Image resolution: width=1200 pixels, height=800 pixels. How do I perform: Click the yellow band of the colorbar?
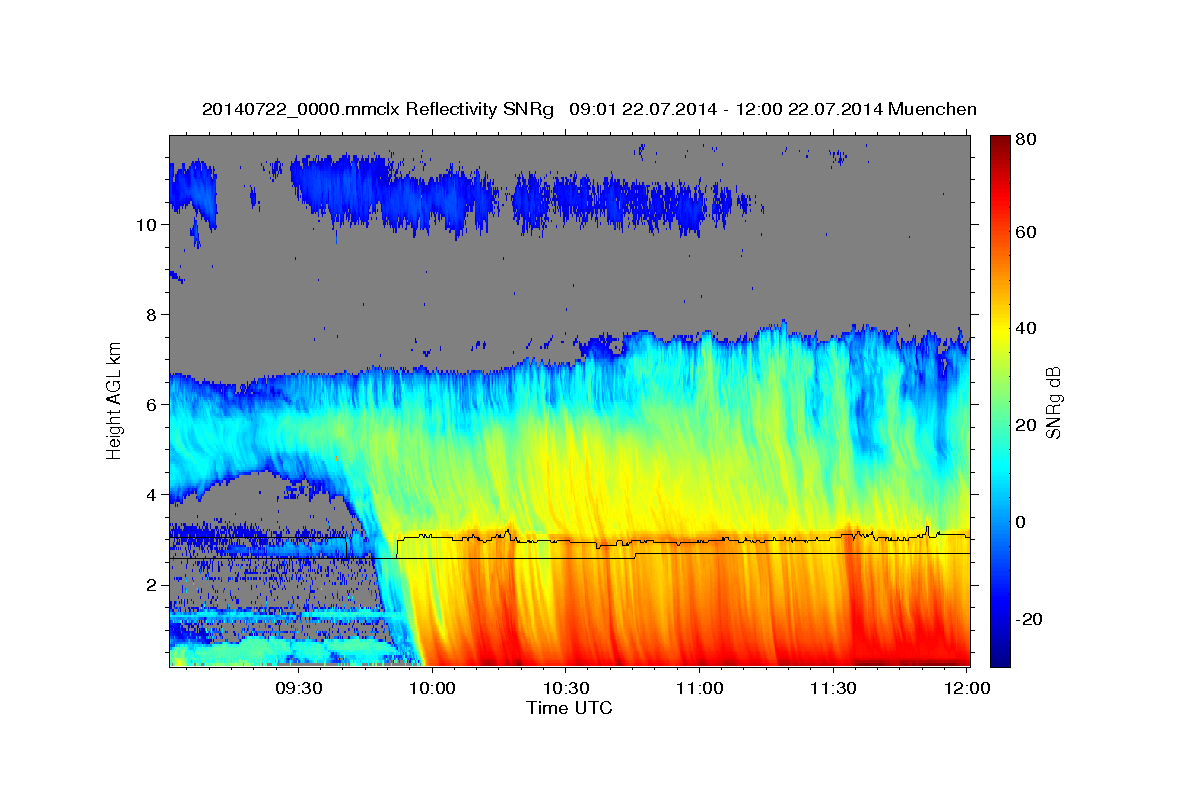tap(1000, 328)
